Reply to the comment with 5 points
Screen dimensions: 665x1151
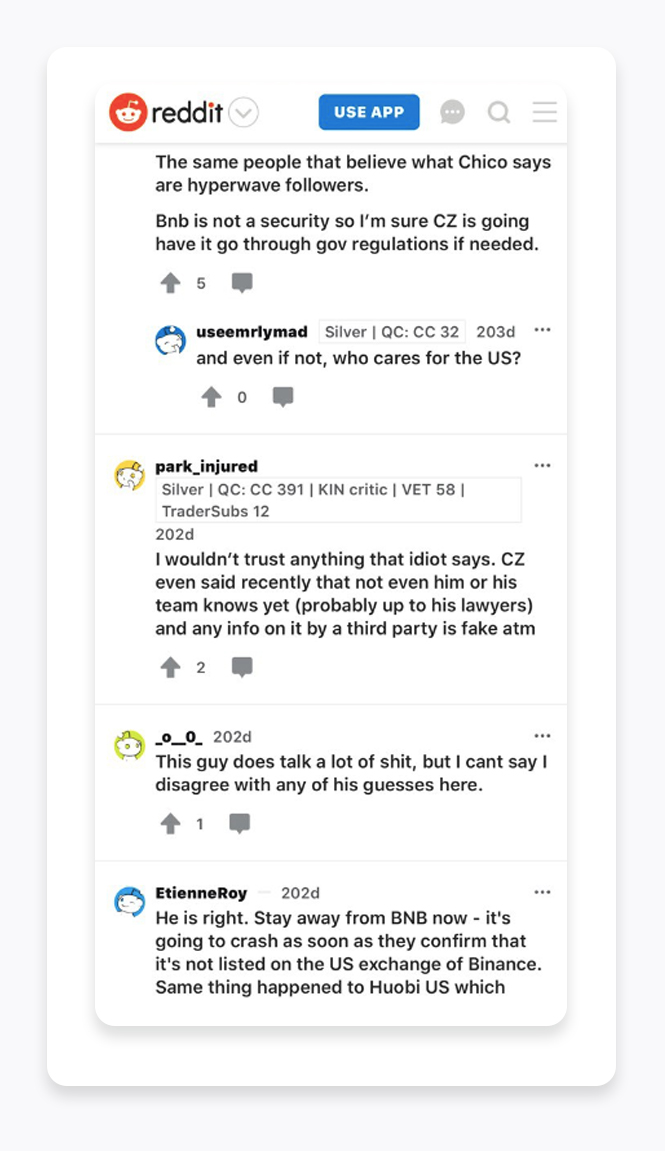point(242,283)
